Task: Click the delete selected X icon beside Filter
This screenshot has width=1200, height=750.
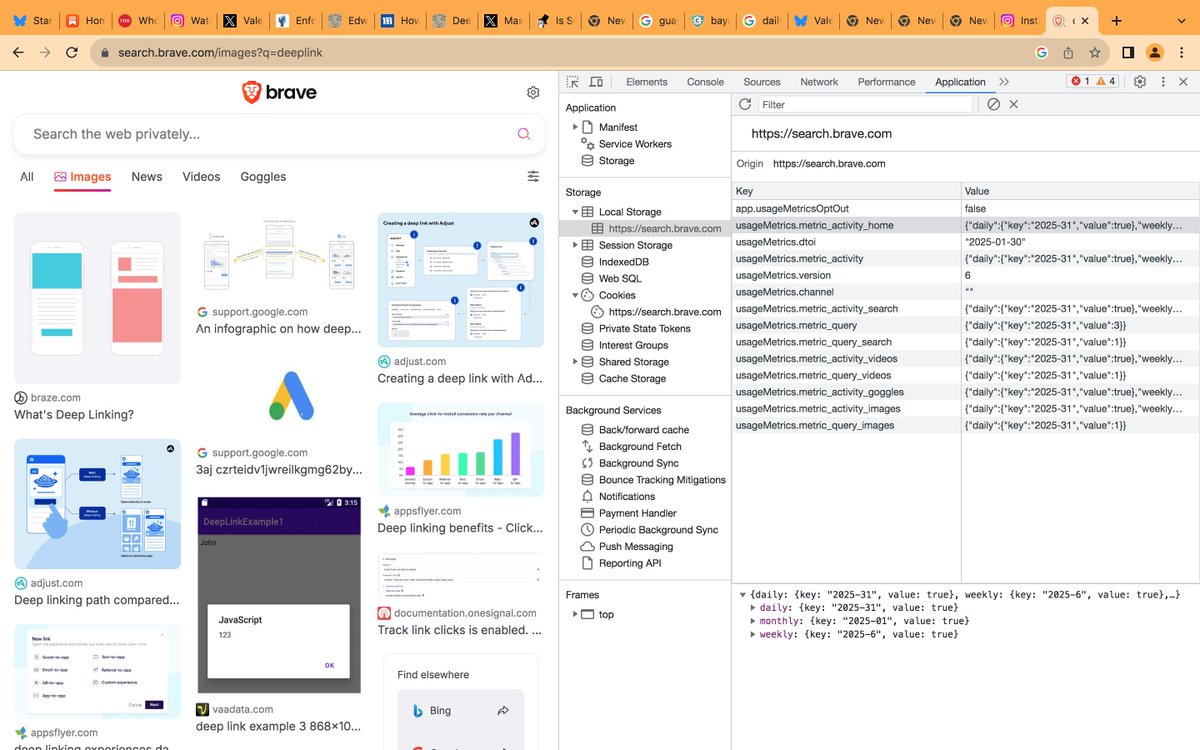Action: [x=1014, y=104]
